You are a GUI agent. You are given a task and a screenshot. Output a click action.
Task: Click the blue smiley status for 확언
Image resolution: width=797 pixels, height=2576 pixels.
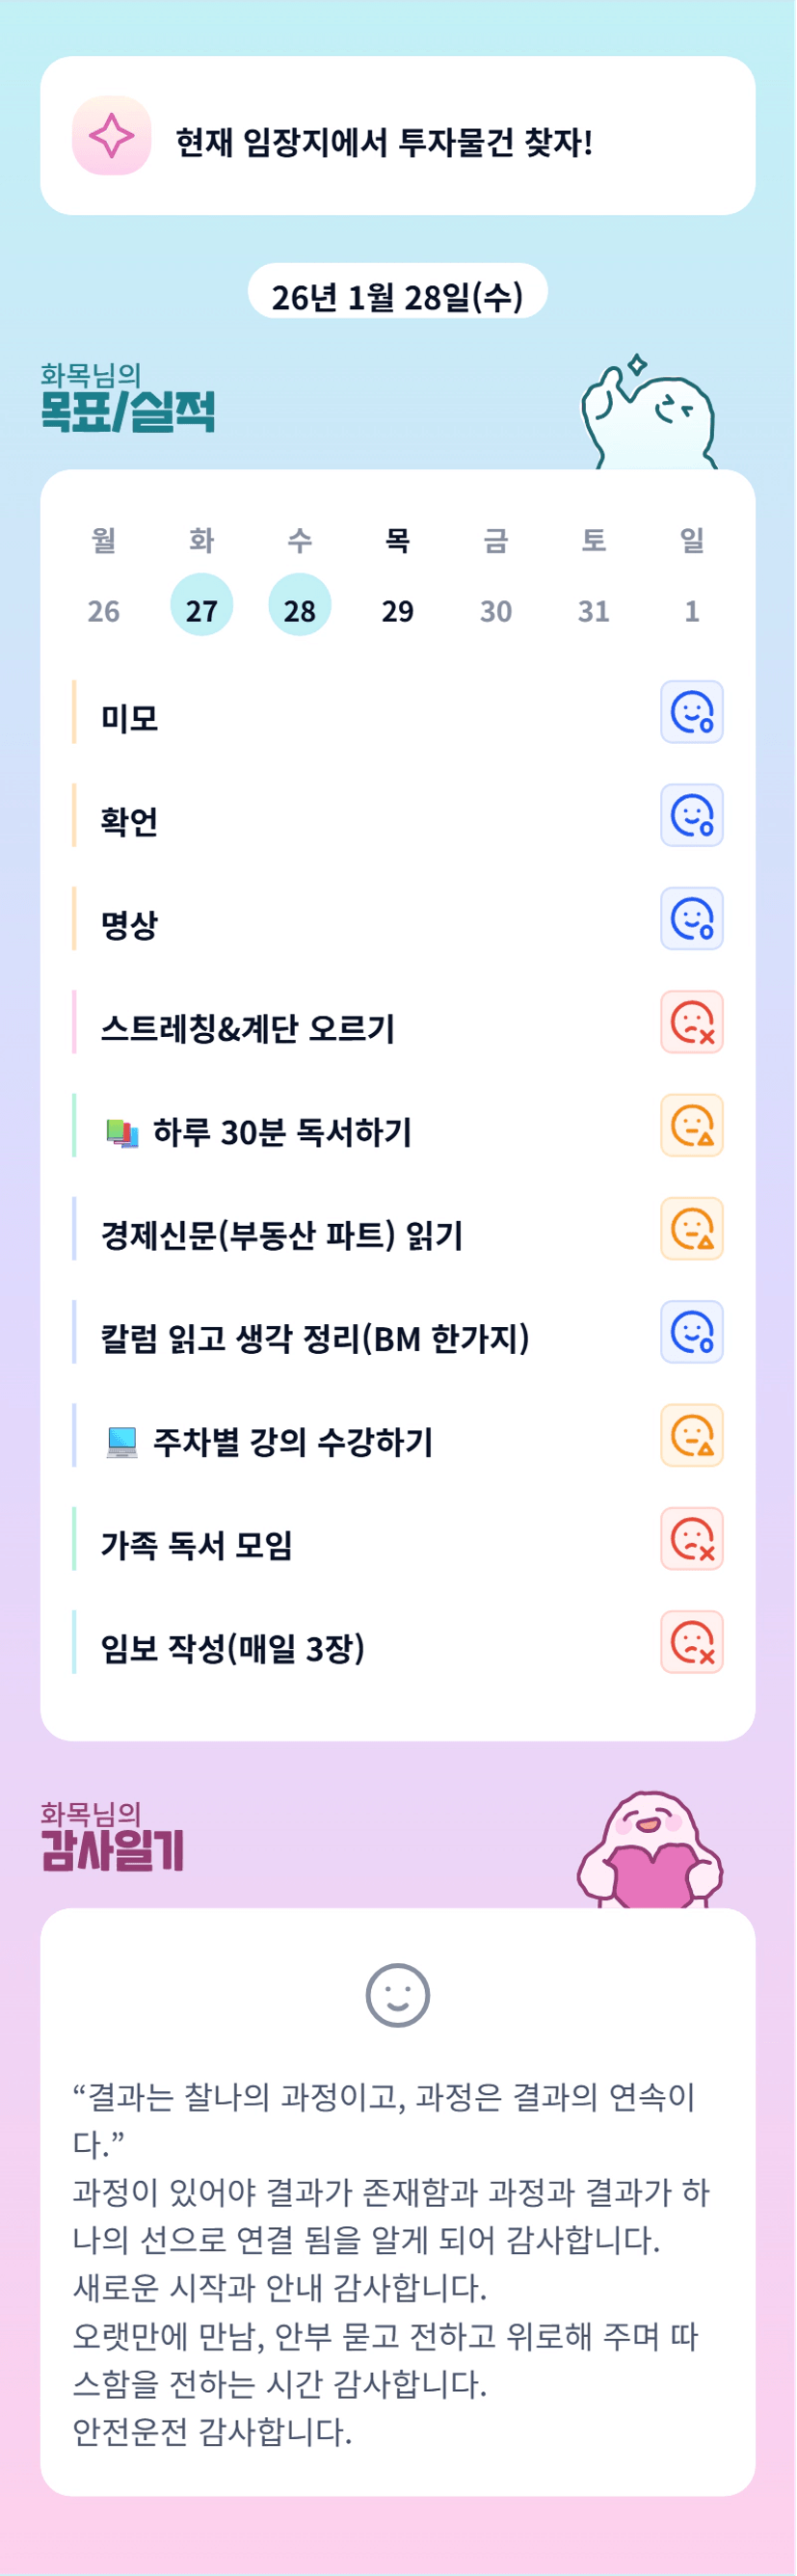click(x=691, y=815)
